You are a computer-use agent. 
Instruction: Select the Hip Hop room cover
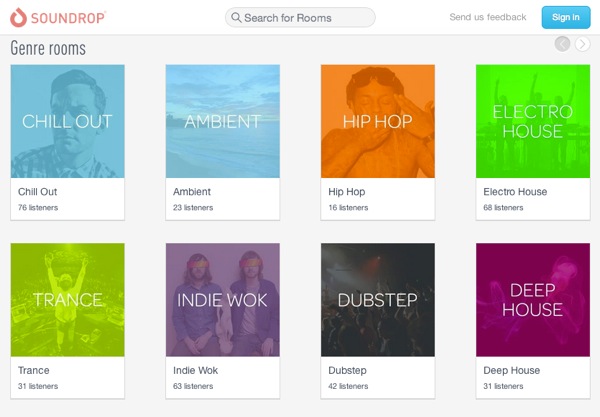coord(377,121)
